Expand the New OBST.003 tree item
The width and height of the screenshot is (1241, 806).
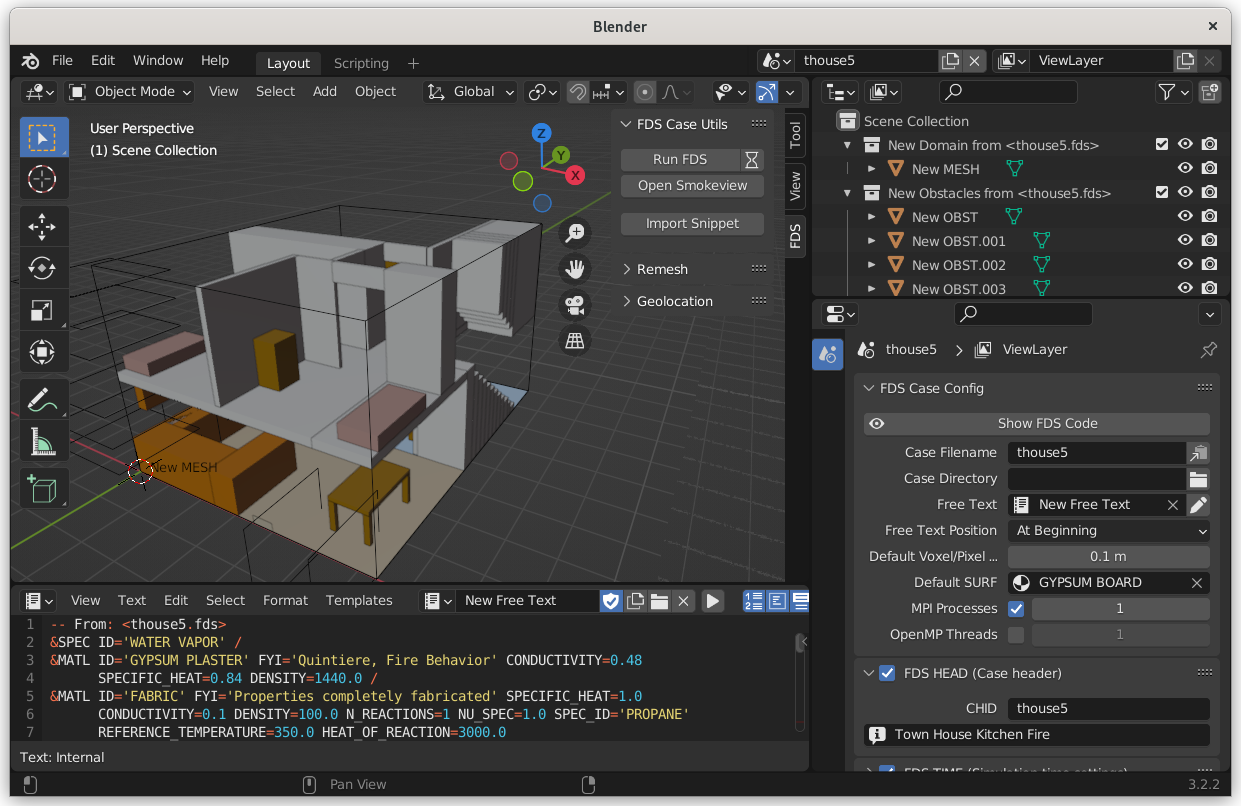871,289
